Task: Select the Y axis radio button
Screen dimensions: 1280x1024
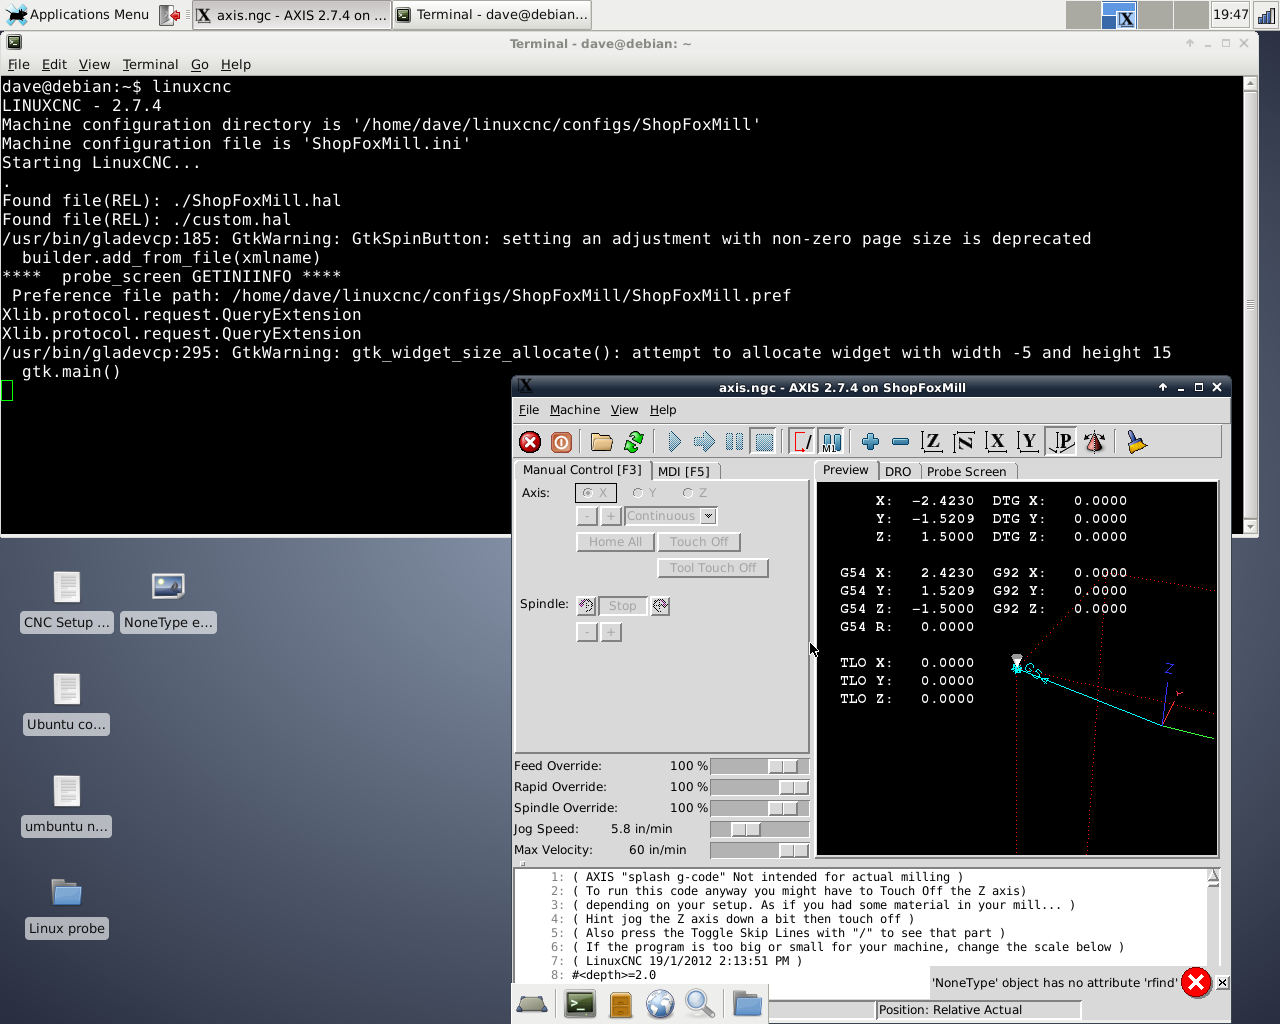Action: point(645,493)
